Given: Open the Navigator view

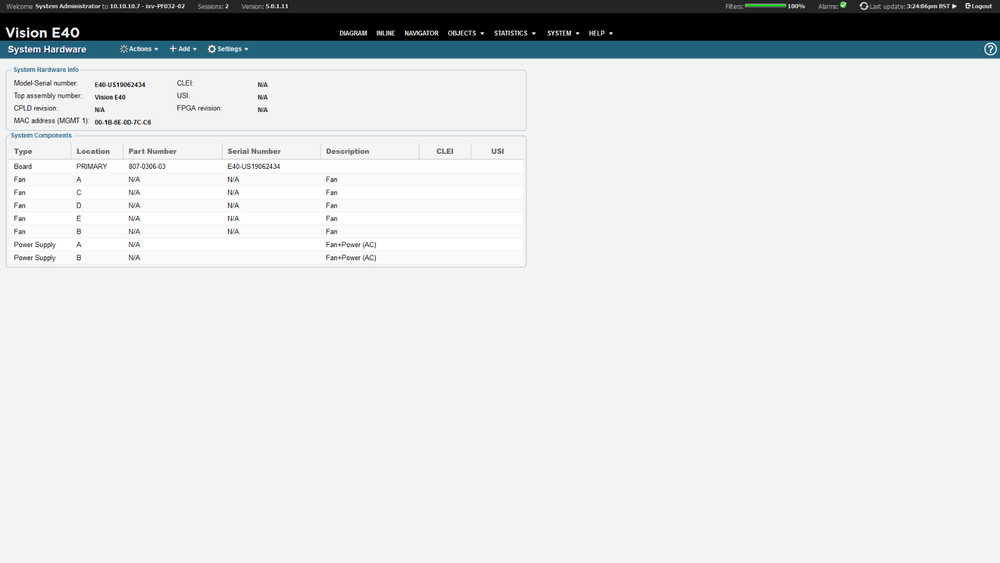Looking at the screenshot, I should click(421, 33).
